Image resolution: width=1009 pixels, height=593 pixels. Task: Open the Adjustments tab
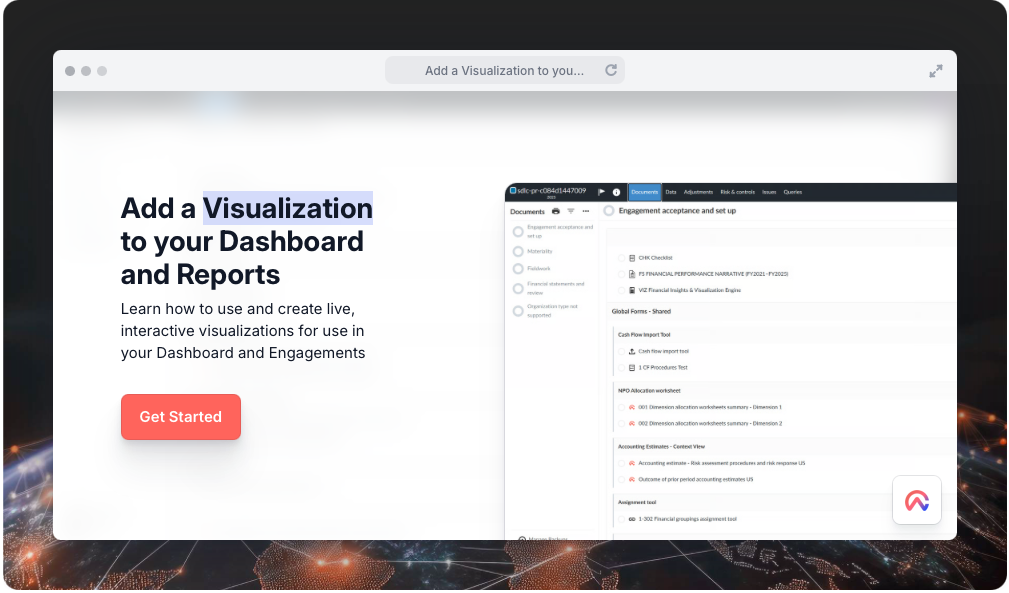click(x=698, y=192)
